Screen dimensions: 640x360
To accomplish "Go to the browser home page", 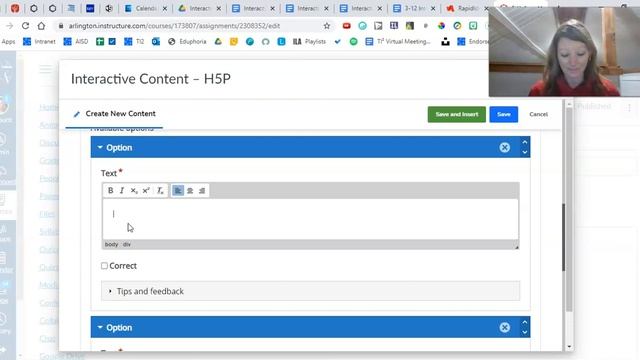I will [x=41, y=26].
